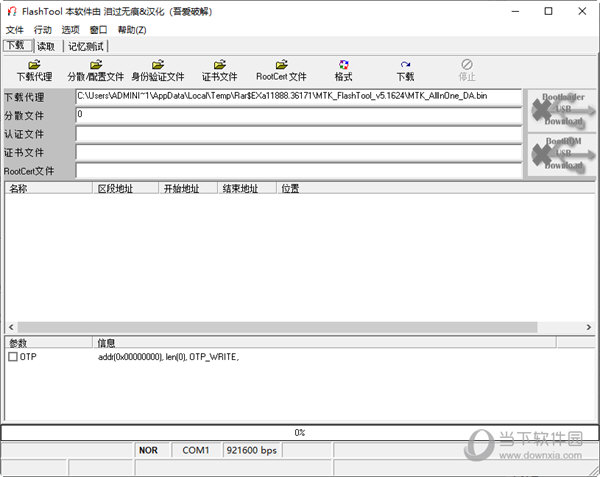Minimize the FlashTool window
Viewport: 600px width, 477px height.
(515, 11)
